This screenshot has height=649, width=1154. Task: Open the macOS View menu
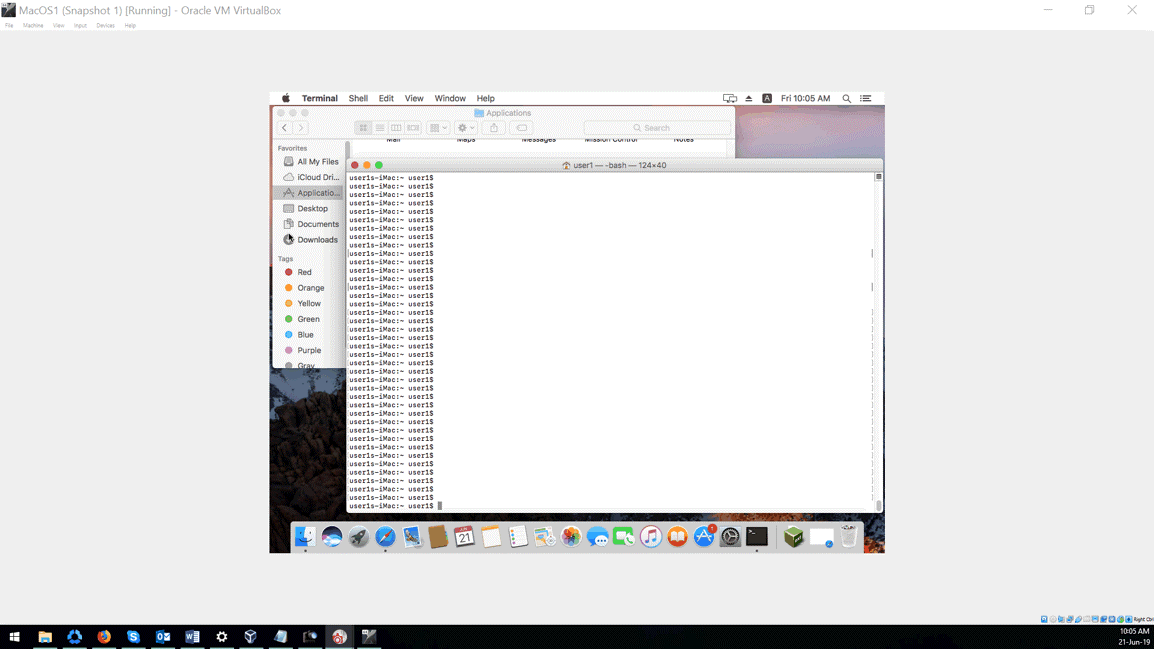[414, 98]
